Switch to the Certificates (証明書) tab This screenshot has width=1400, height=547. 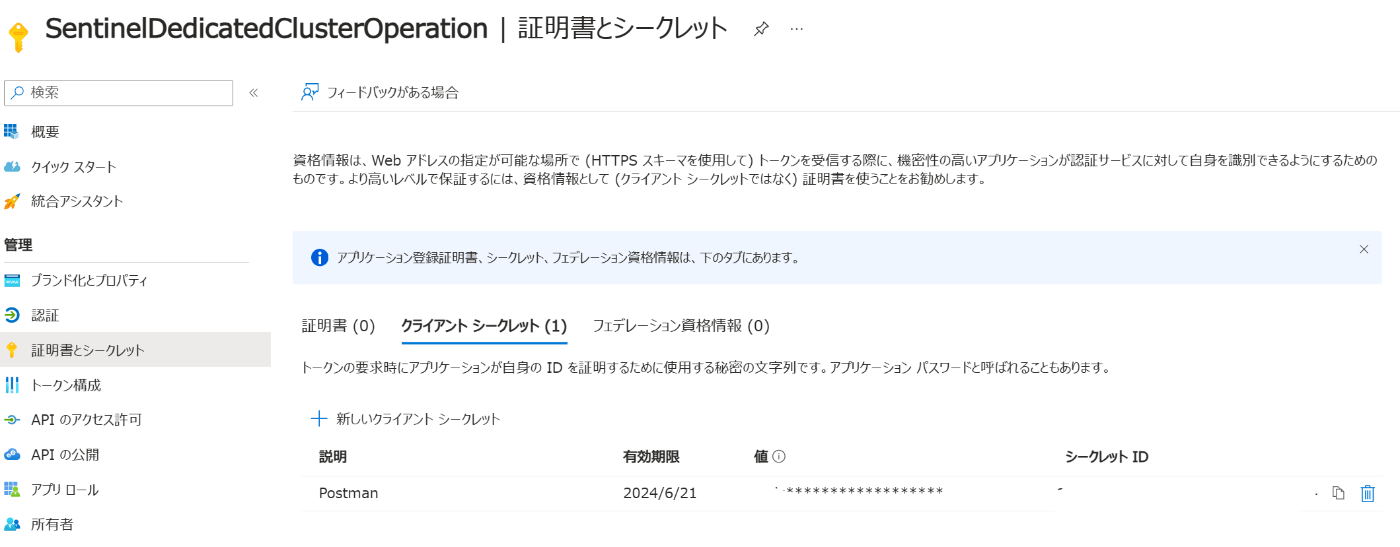[338, 326]
